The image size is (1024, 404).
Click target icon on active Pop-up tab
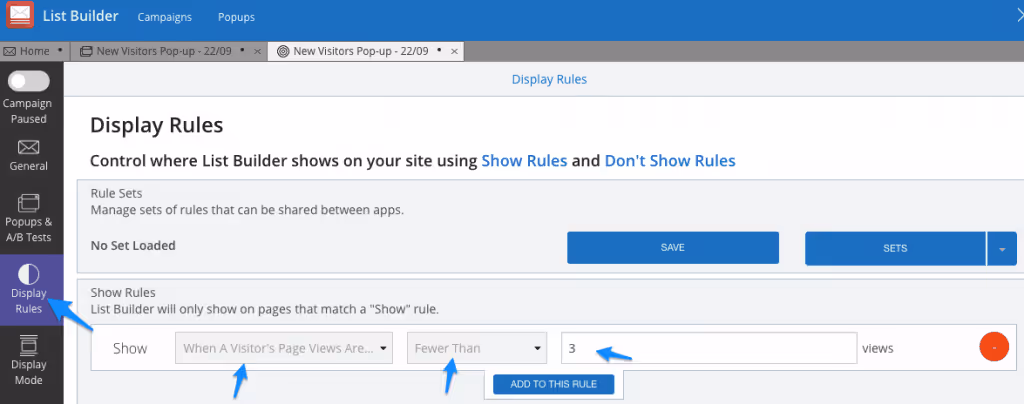(283, 52)
